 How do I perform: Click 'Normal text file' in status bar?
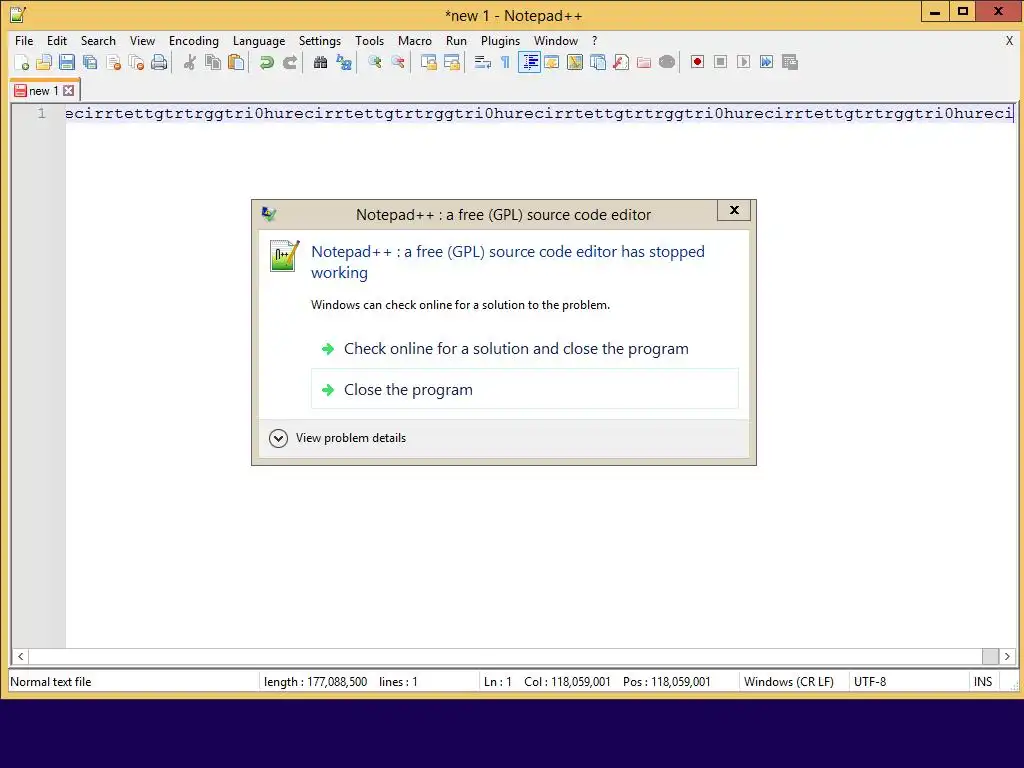pos(51,682)
